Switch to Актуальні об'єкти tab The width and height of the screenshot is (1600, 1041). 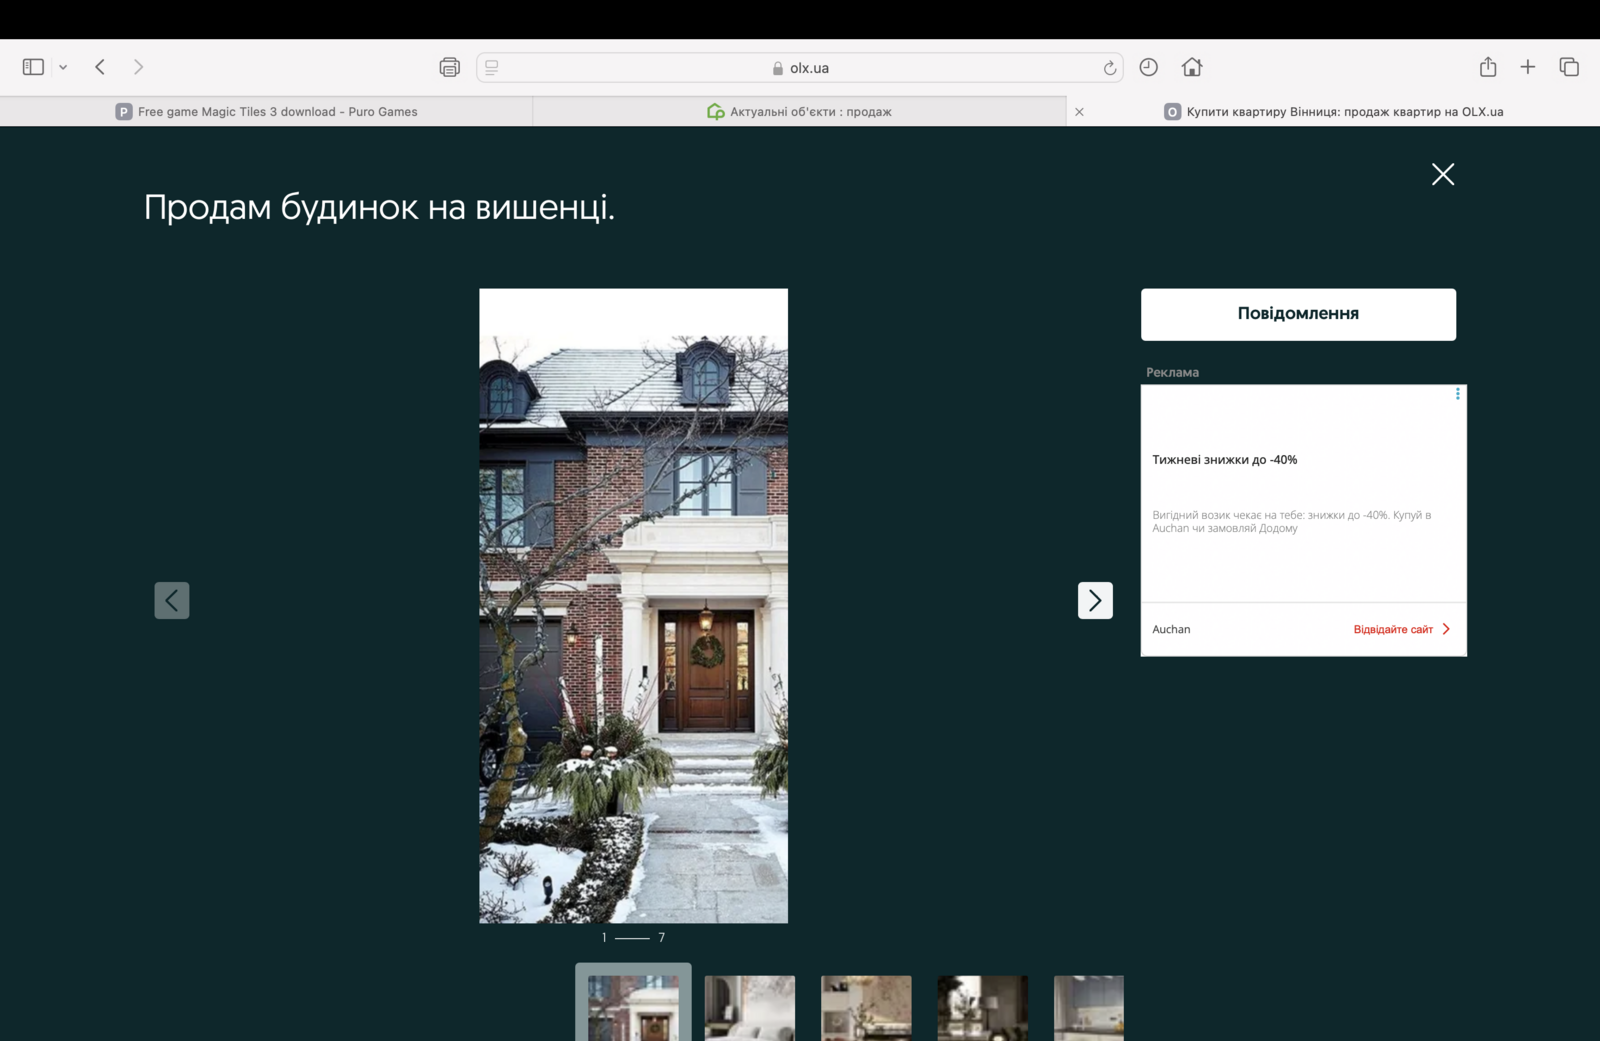point(799,112)
